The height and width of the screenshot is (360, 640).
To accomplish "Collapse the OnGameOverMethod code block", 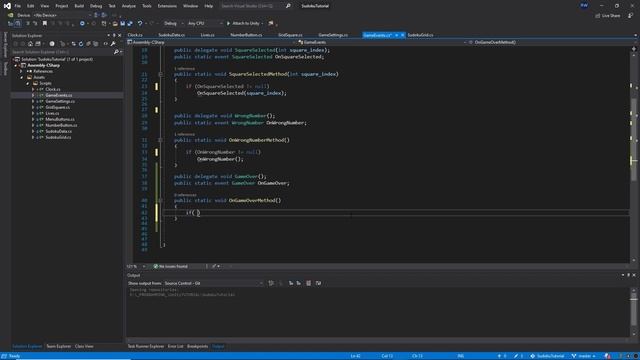I will point(160,200).
